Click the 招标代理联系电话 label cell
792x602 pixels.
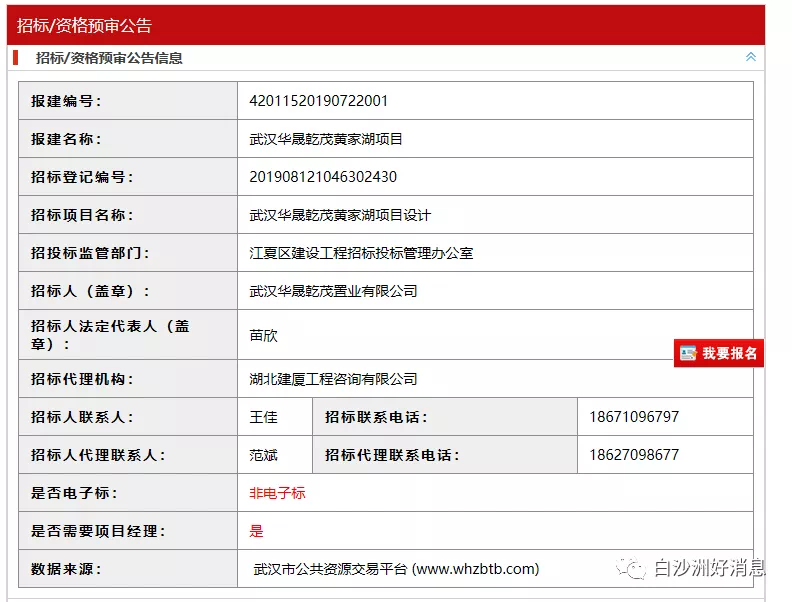[x=444, y=455]
